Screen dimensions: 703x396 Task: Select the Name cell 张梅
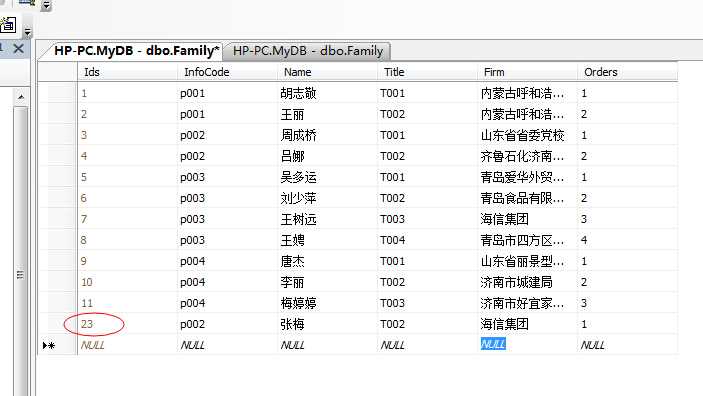click(x=327, y=324)
